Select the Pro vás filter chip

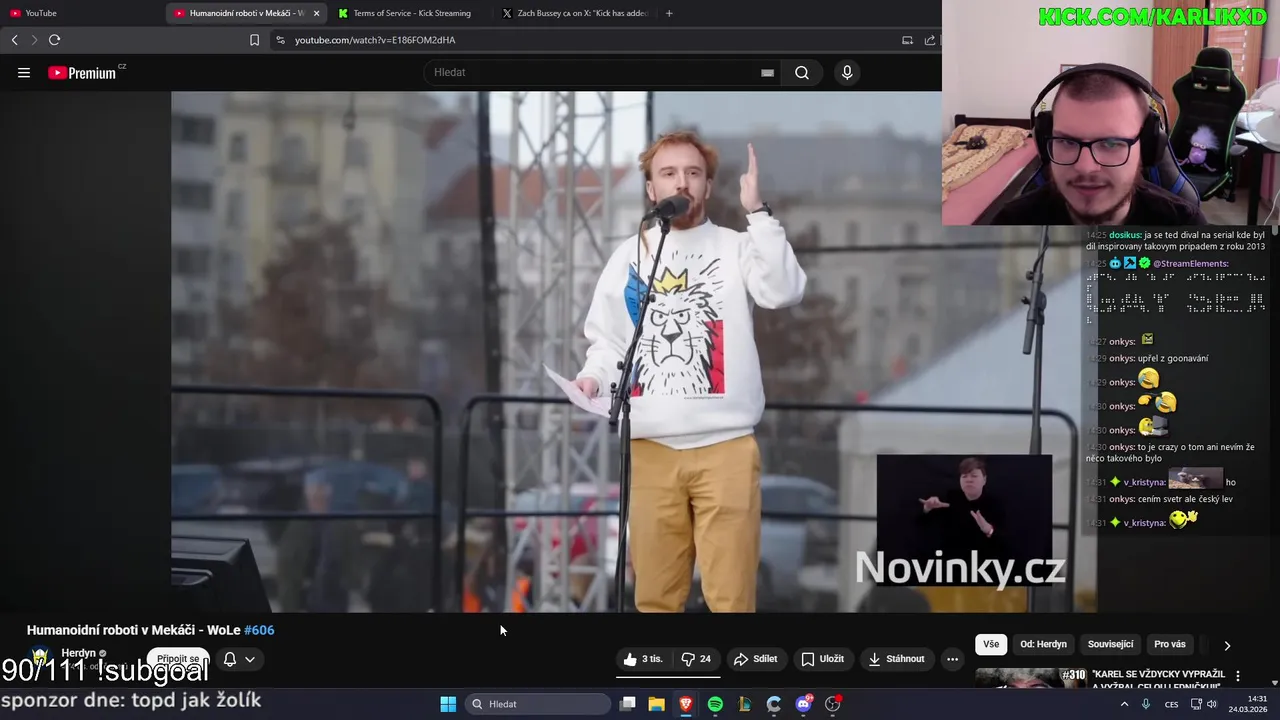(x=1170, y=644)
